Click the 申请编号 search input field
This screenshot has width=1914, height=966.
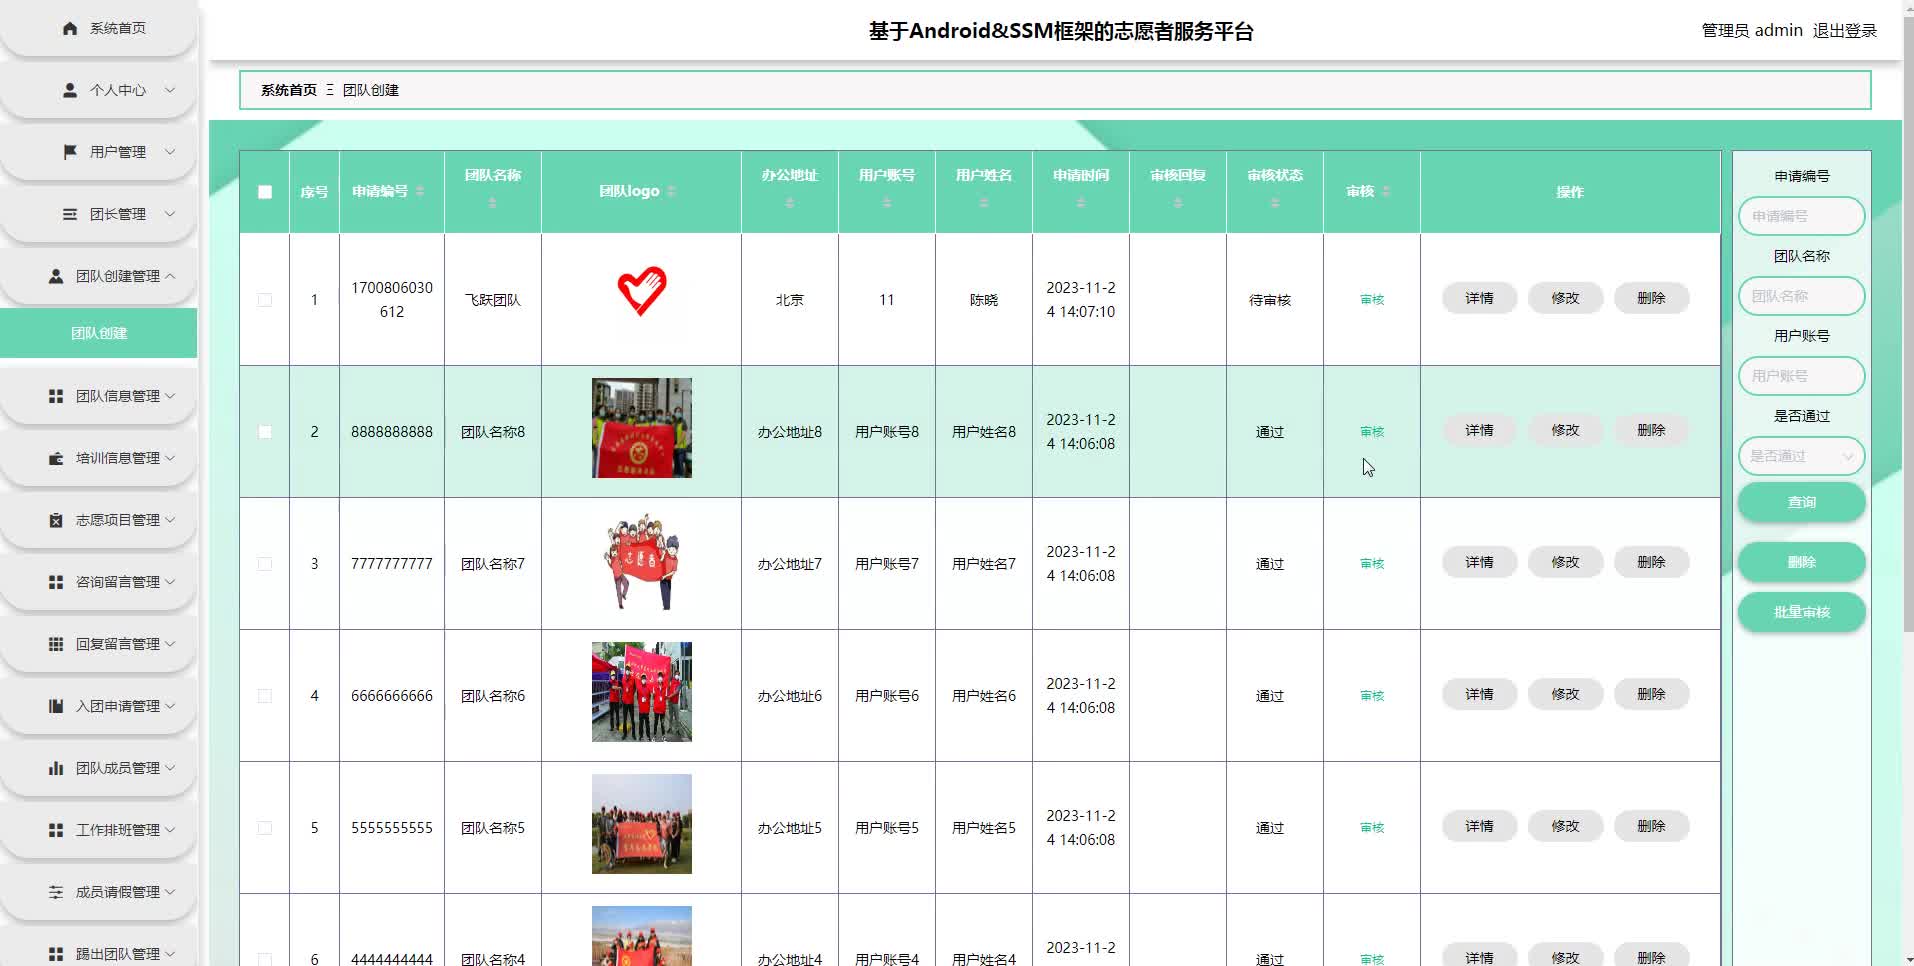click(x=1801, y=216)
